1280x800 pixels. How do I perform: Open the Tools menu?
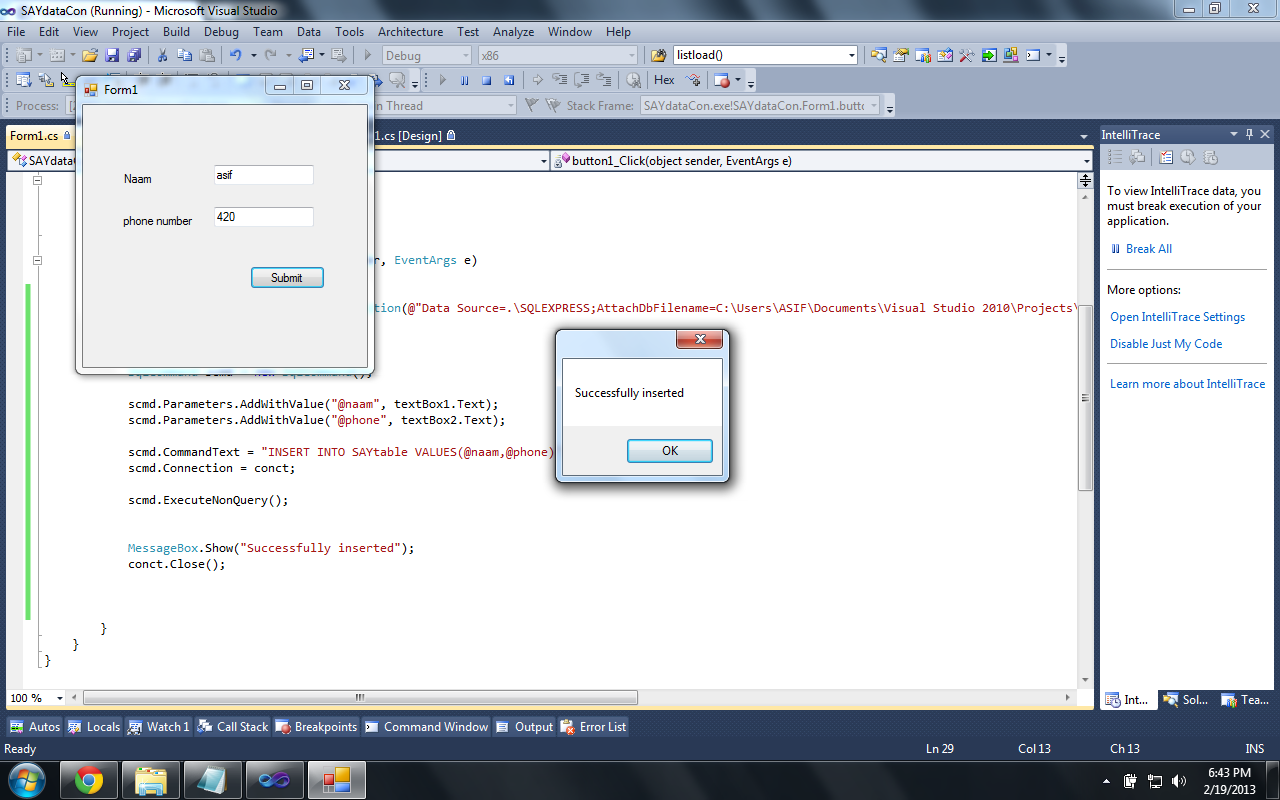[x=349, y=32]
